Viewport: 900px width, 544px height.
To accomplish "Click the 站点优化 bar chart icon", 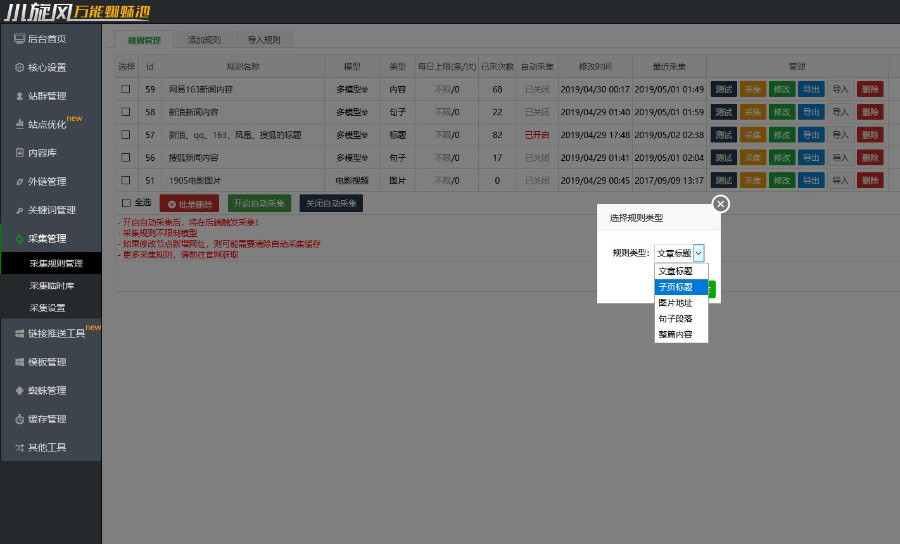I will coord(19,125).
